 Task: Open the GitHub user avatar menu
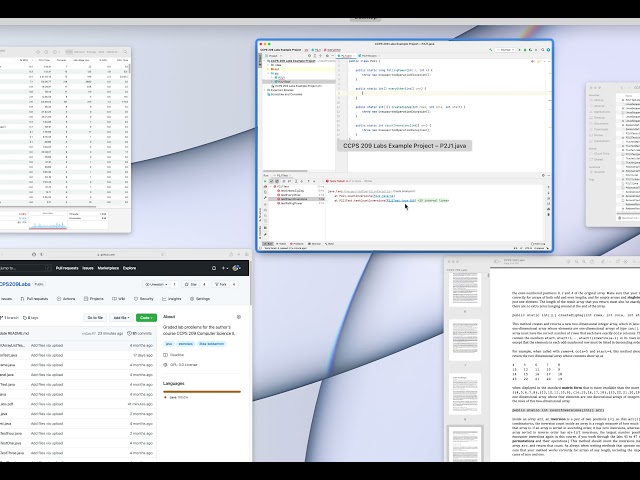(x=236, y=268)
